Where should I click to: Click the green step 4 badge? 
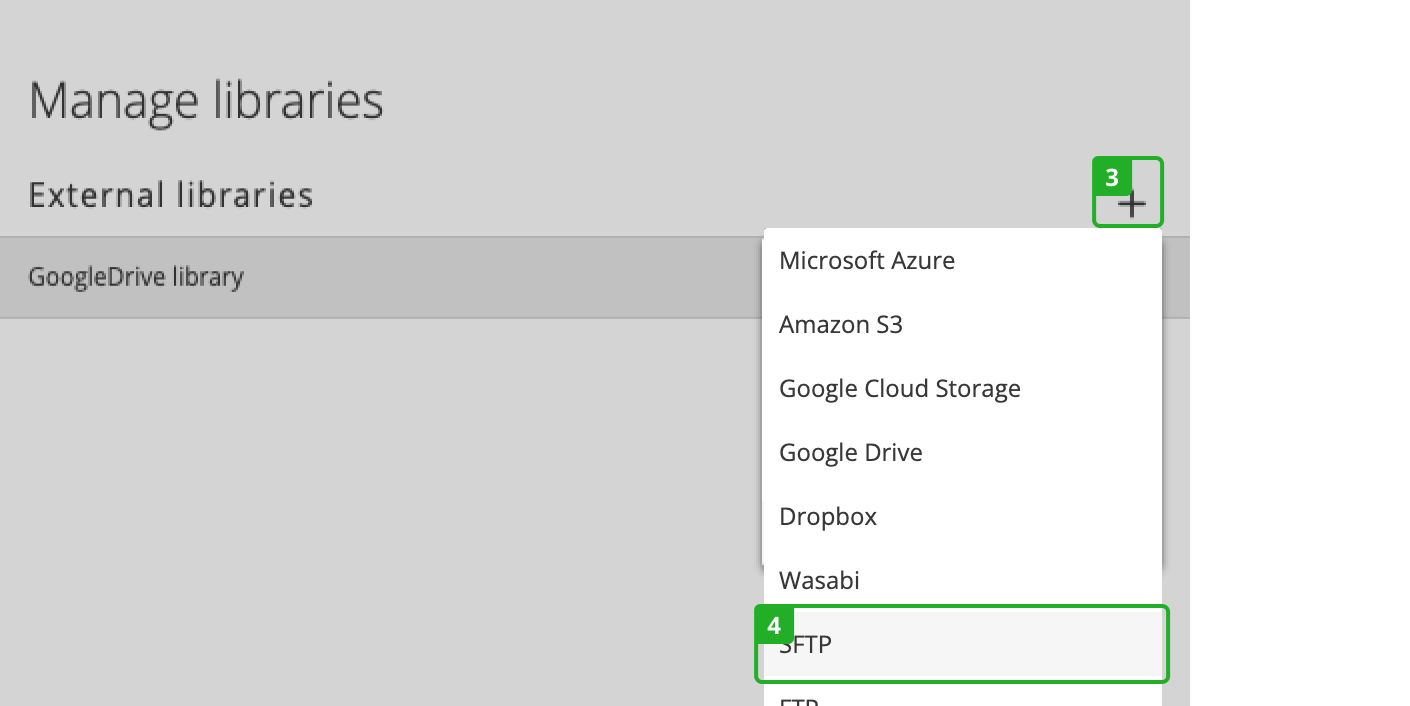(773, 623)
